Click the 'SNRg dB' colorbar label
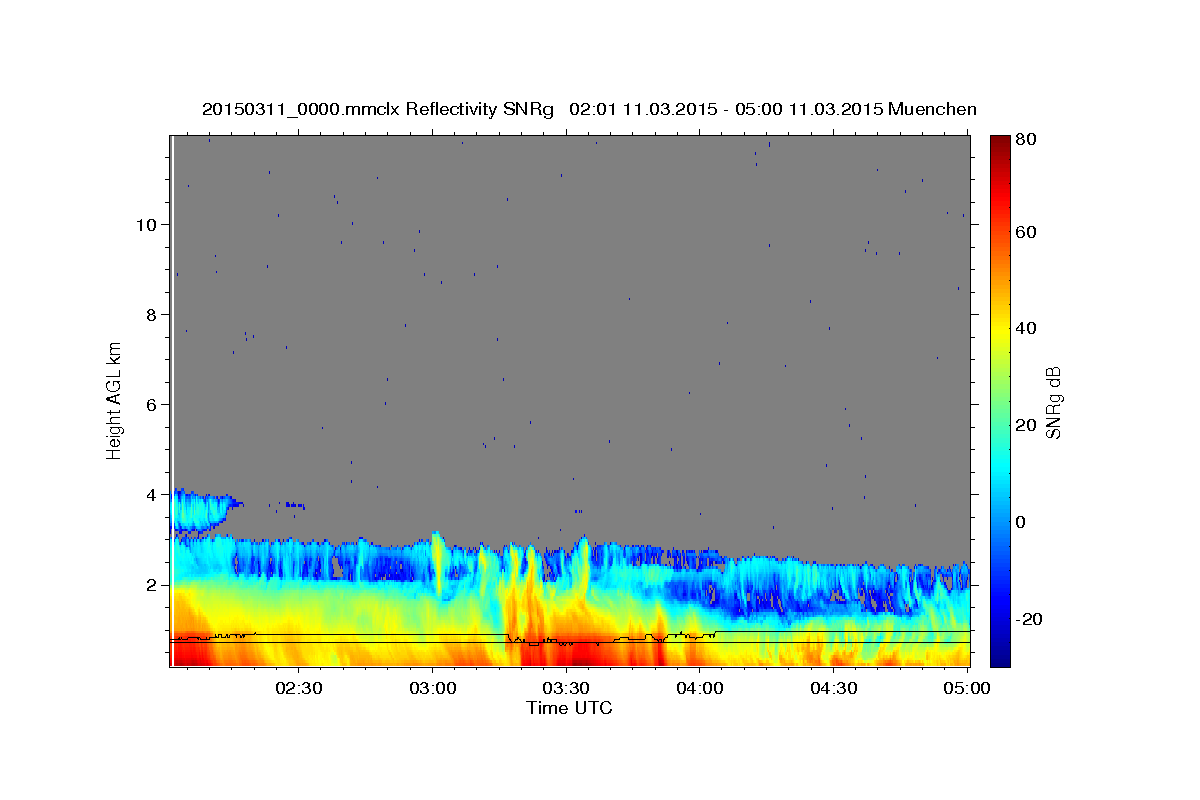This screenshot has width=1200, height=800. point(1053,402)
